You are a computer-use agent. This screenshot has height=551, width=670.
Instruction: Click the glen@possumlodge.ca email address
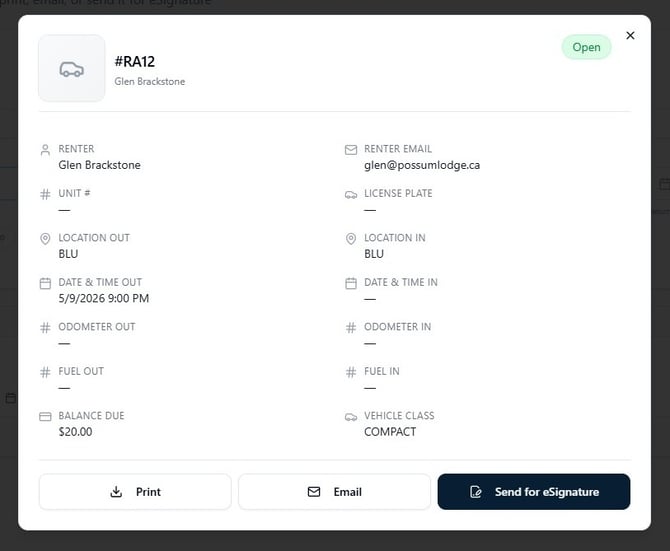tap(422, 165)
